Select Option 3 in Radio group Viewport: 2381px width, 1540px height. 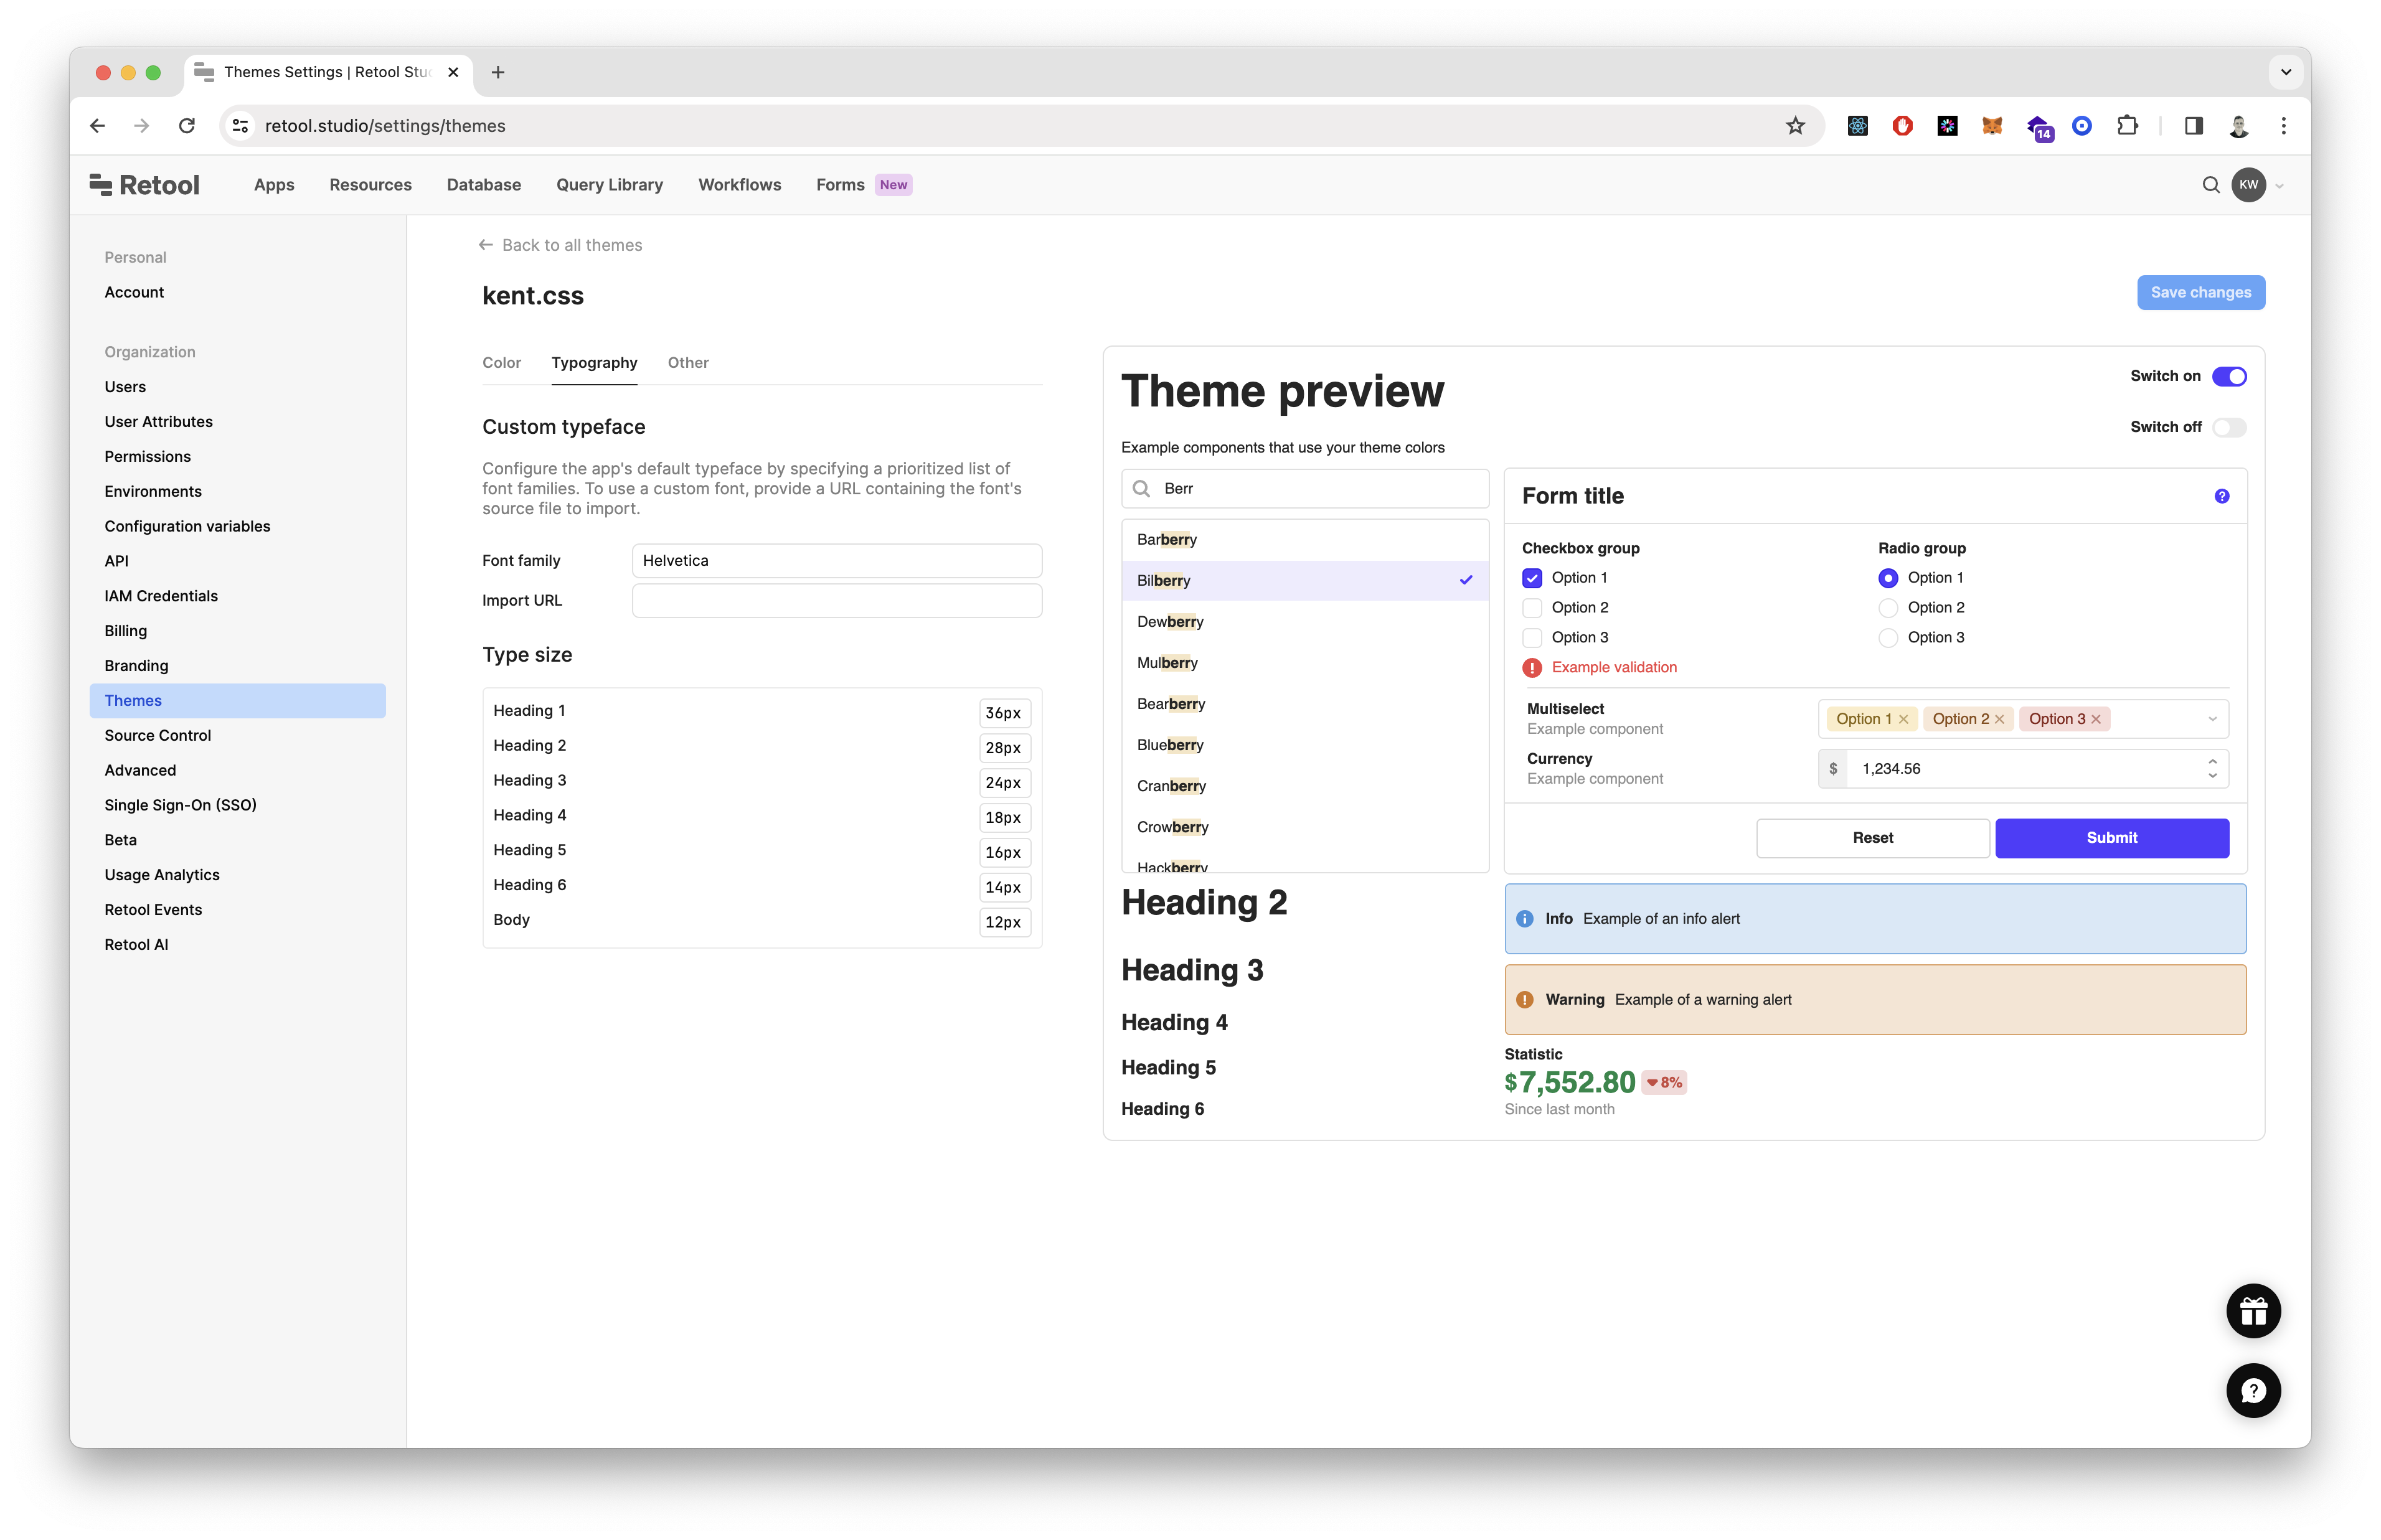click(x=1887, y=638)
